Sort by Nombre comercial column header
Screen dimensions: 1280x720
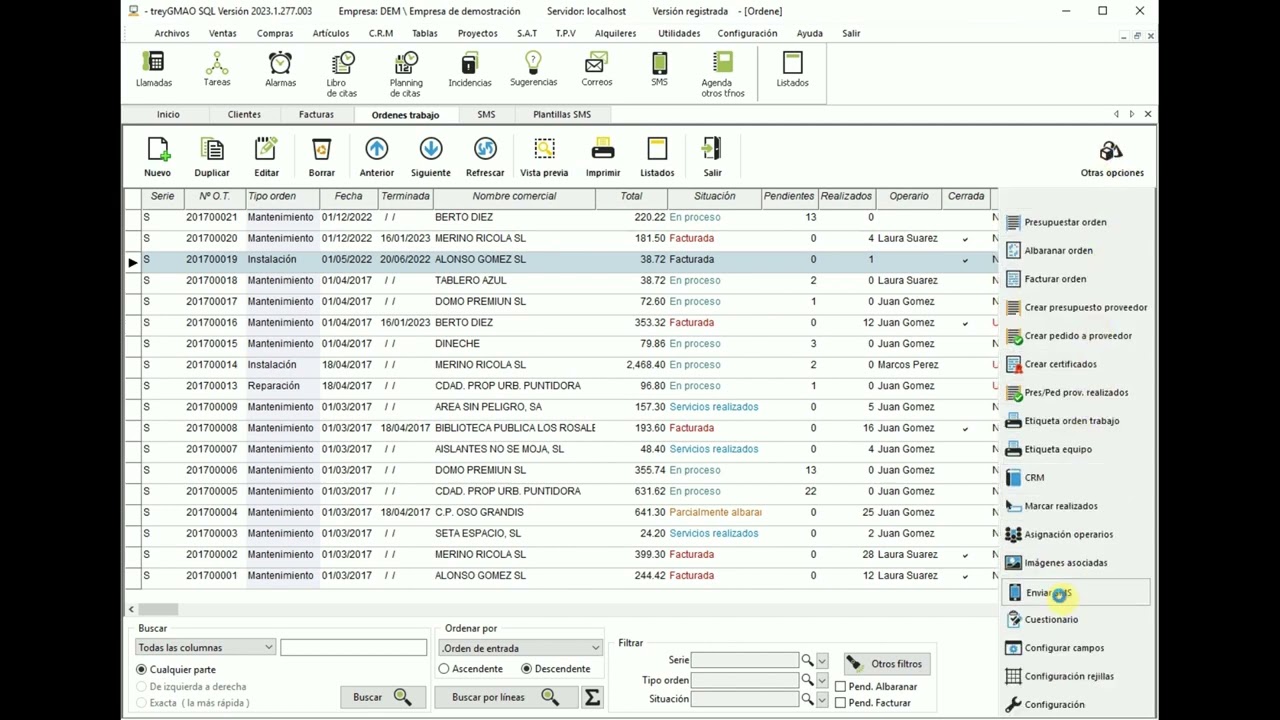click(514, 196)
